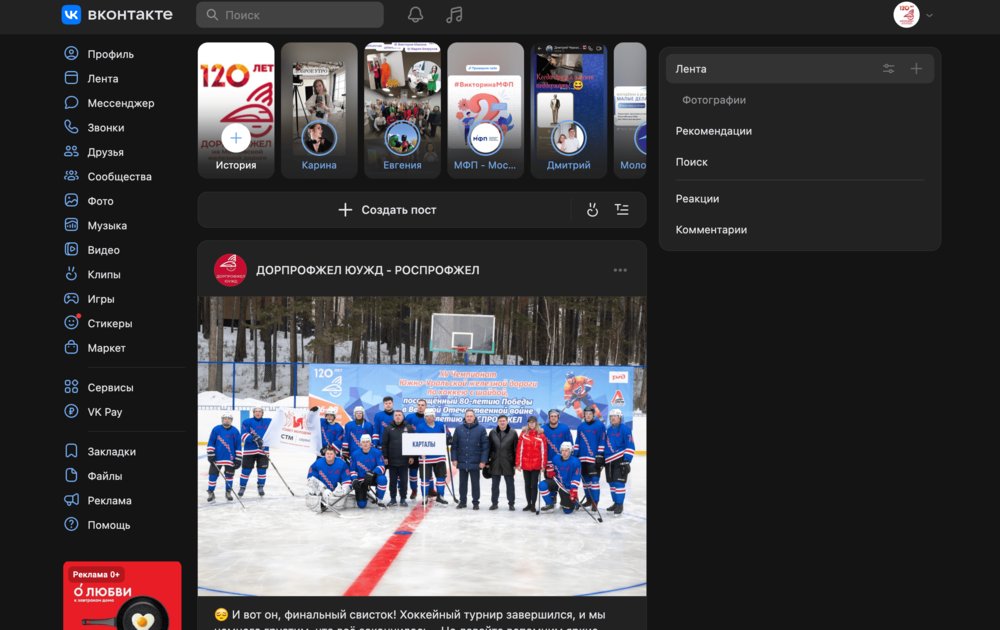Open Поиск in right panel
The image size is (1000, 630).
click(x=691, y=162)
